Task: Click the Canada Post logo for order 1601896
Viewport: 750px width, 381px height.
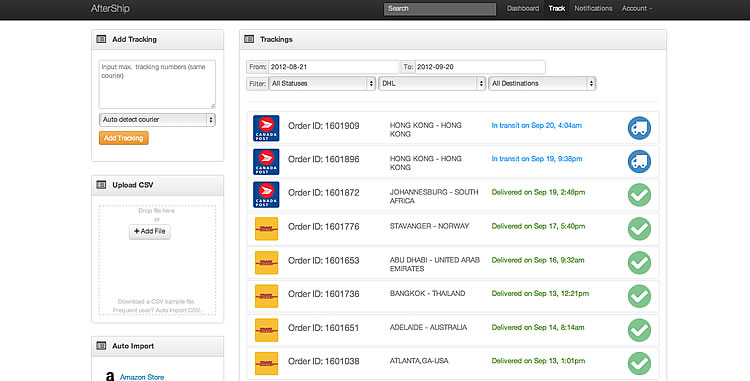Action: pos(266,162)
